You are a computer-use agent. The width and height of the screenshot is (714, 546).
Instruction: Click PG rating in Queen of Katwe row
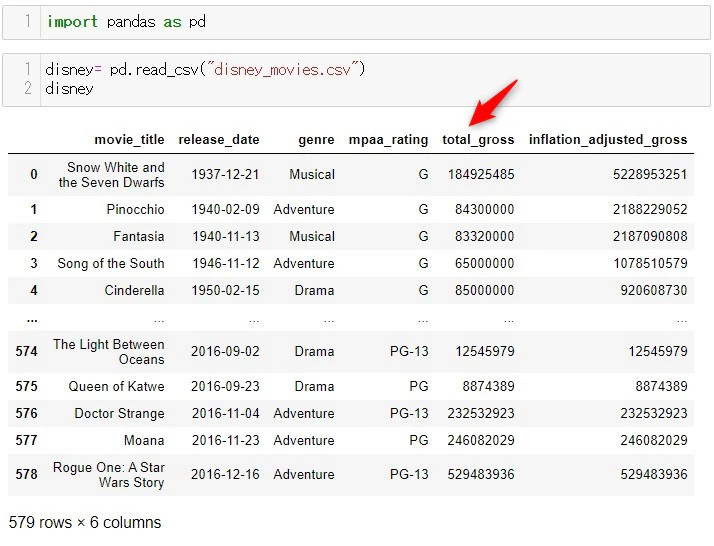[x=418, y=386]
